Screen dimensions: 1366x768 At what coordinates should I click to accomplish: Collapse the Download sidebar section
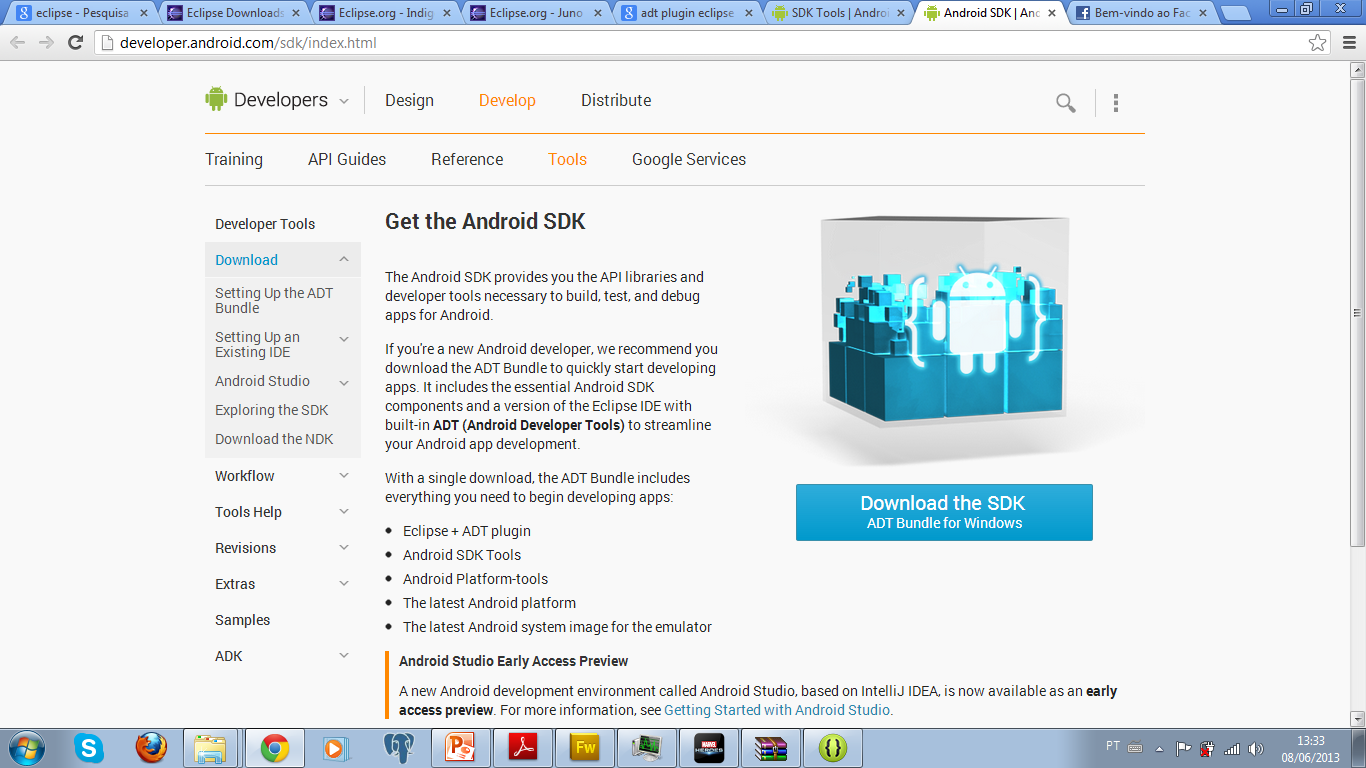pos(343,259)
